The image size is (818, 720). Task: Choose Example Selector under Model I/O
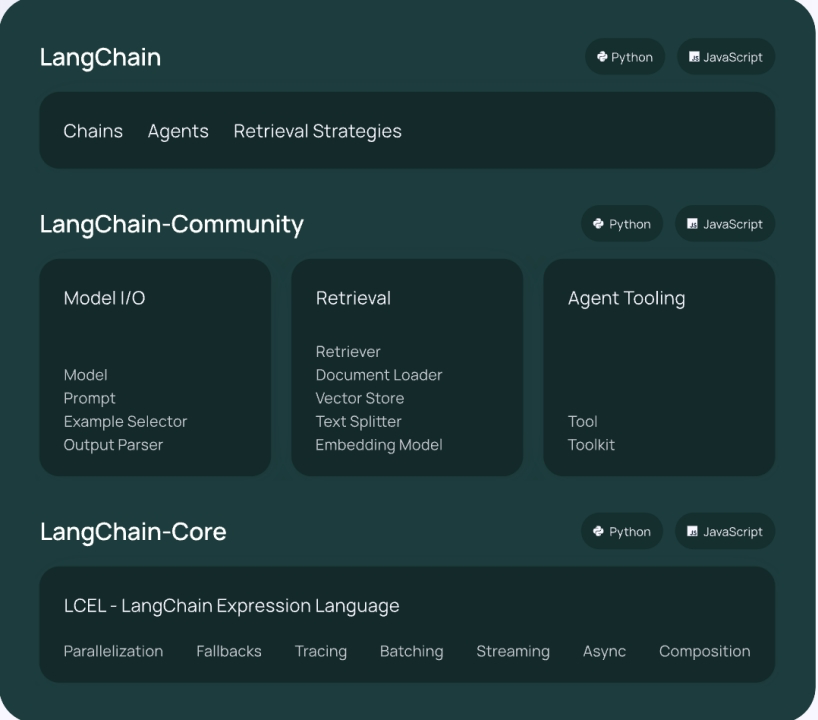click(x=125, y=422)
